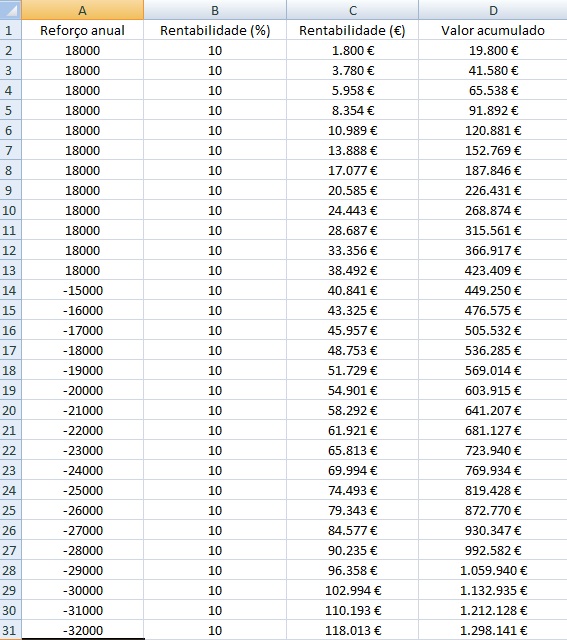Select cell with 1.059.940 €
Image resolution: width=567 pixels, height=640 pixels.
493,570
